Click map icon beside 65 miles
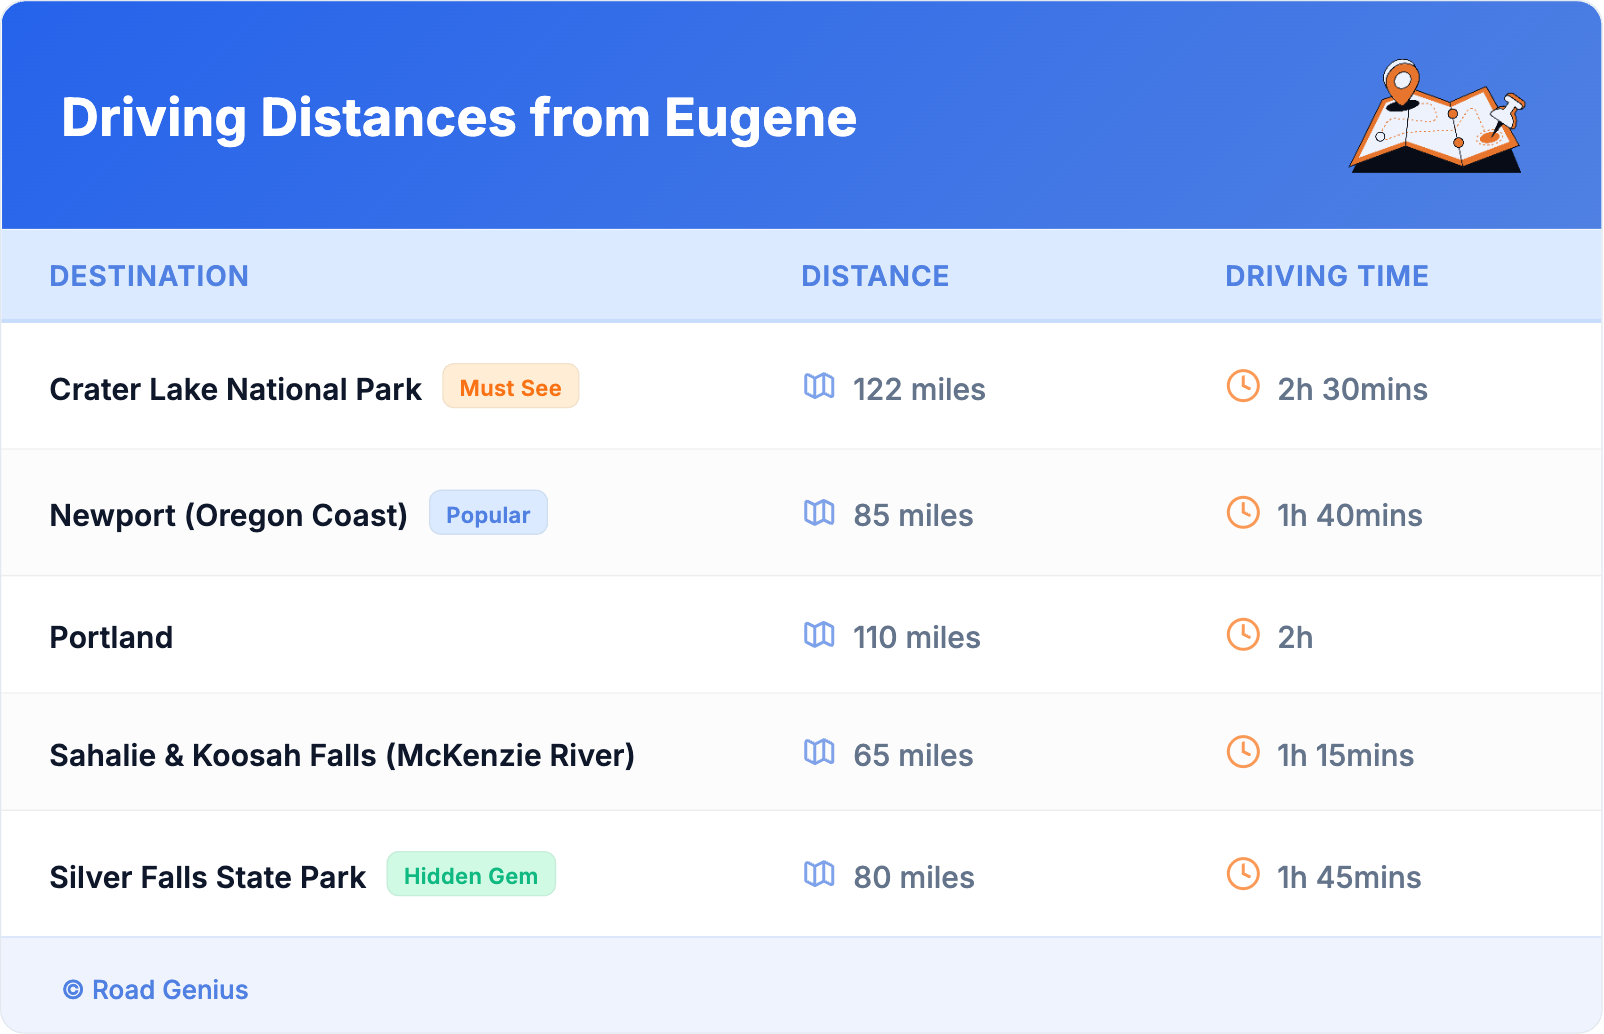 click(x=819, y=752)
